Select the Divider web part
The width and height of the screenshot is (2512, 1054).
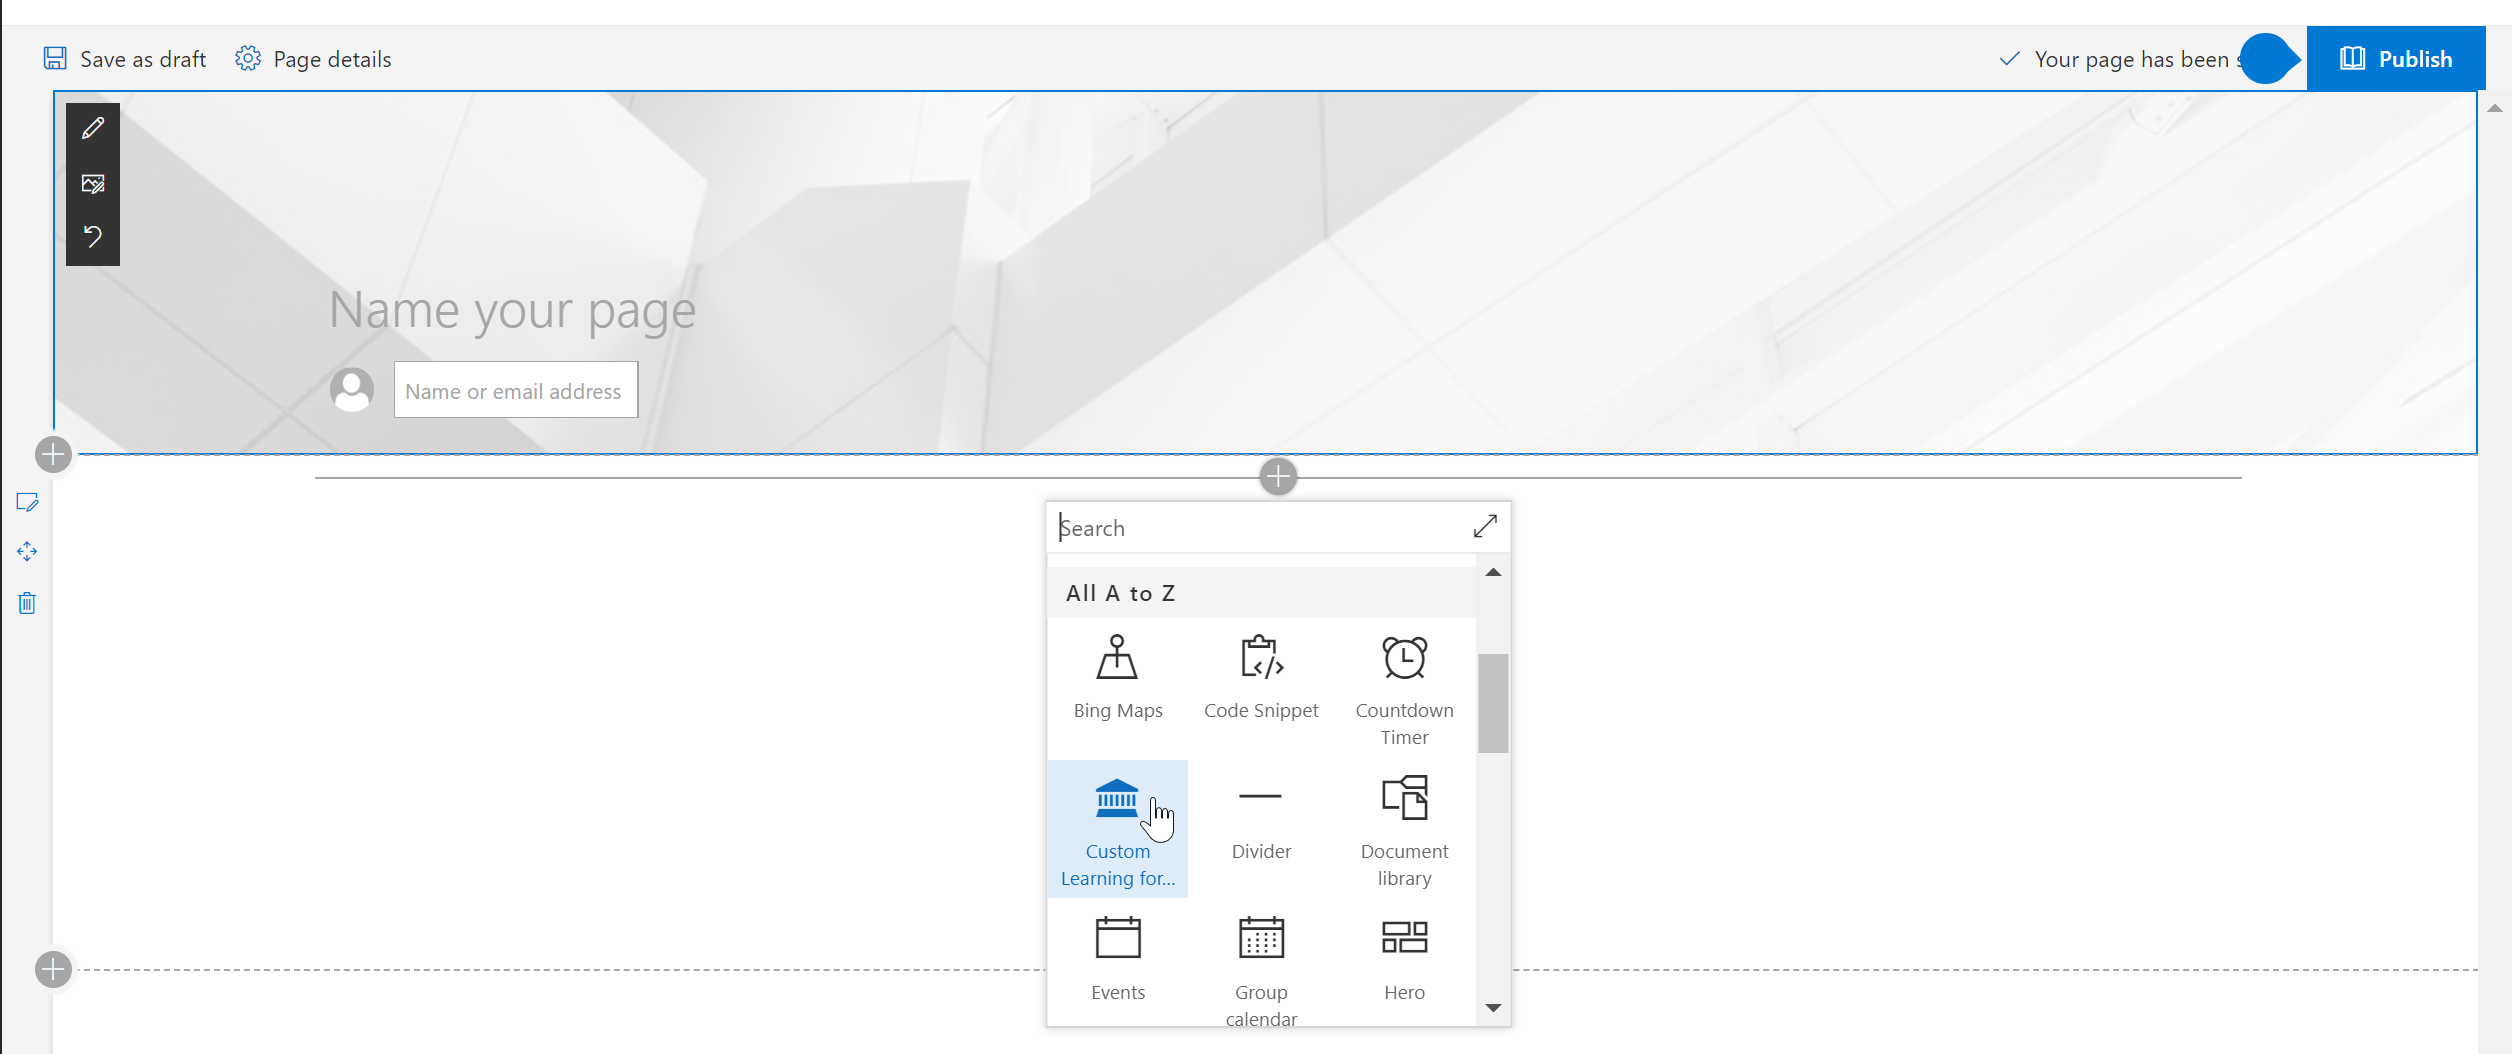(1260, 820)
